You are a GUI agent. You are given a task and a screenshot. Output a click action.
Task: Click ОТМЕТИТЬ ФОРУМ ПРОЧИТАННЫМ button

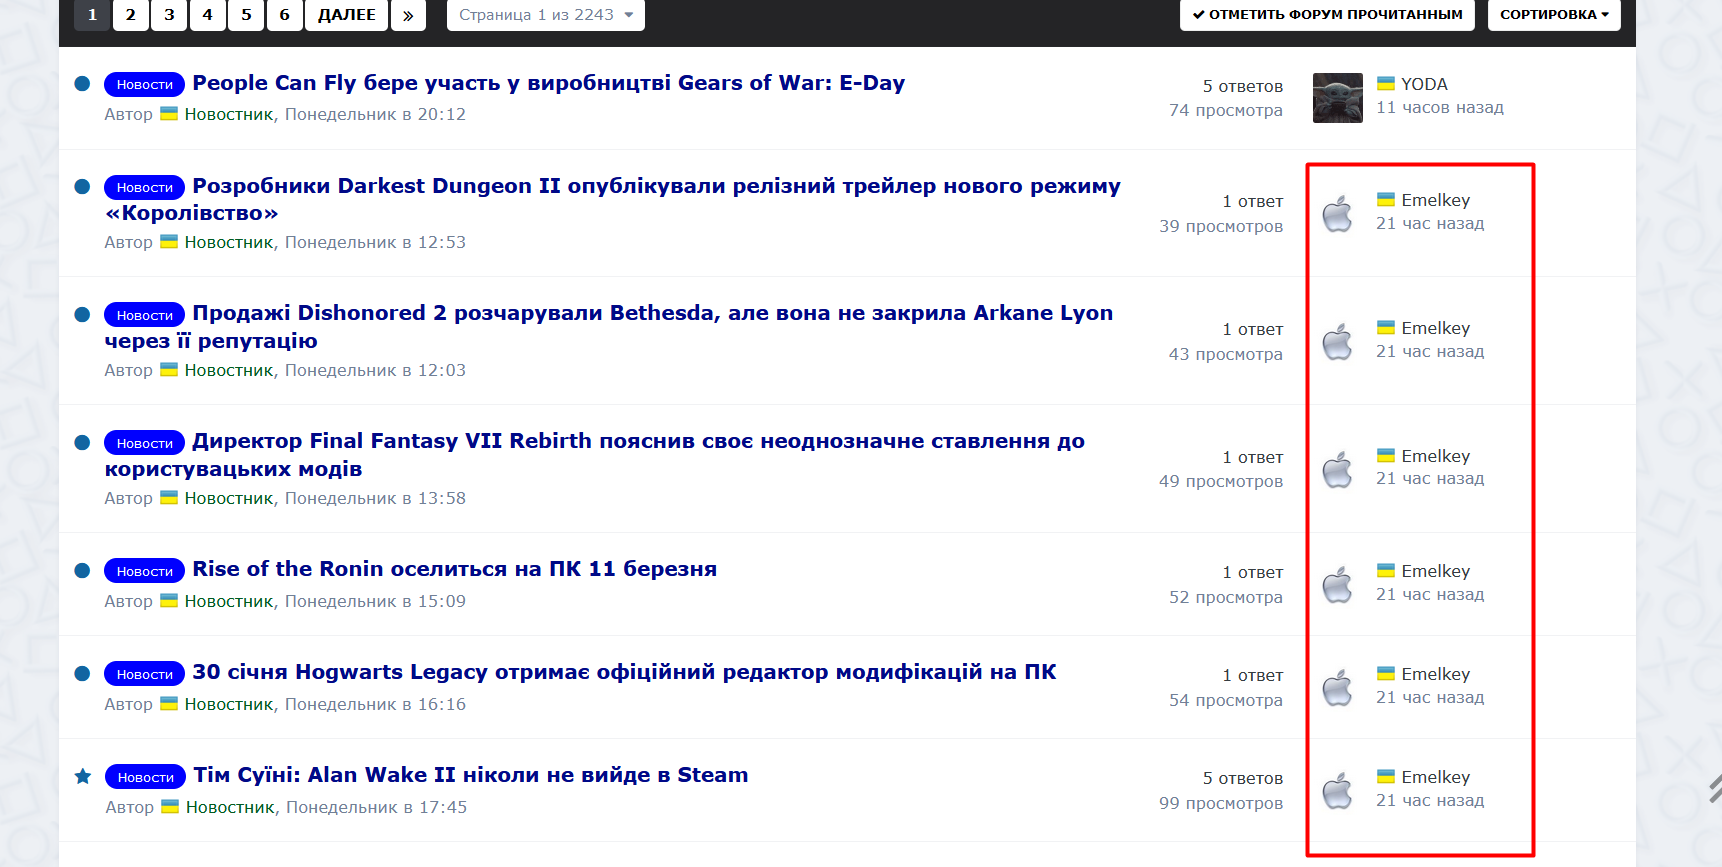pyautogui.click(x=1327, y=15)
